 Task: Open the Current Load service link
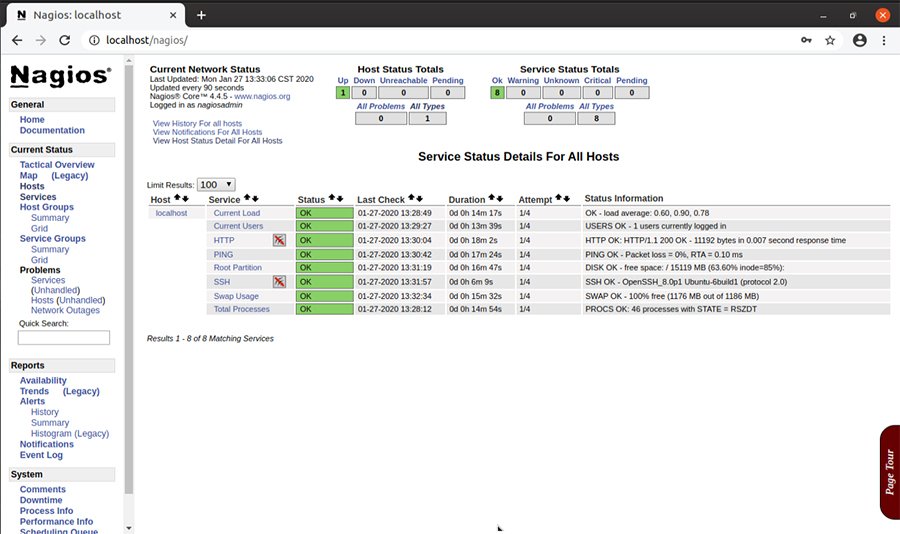point(237,213)
